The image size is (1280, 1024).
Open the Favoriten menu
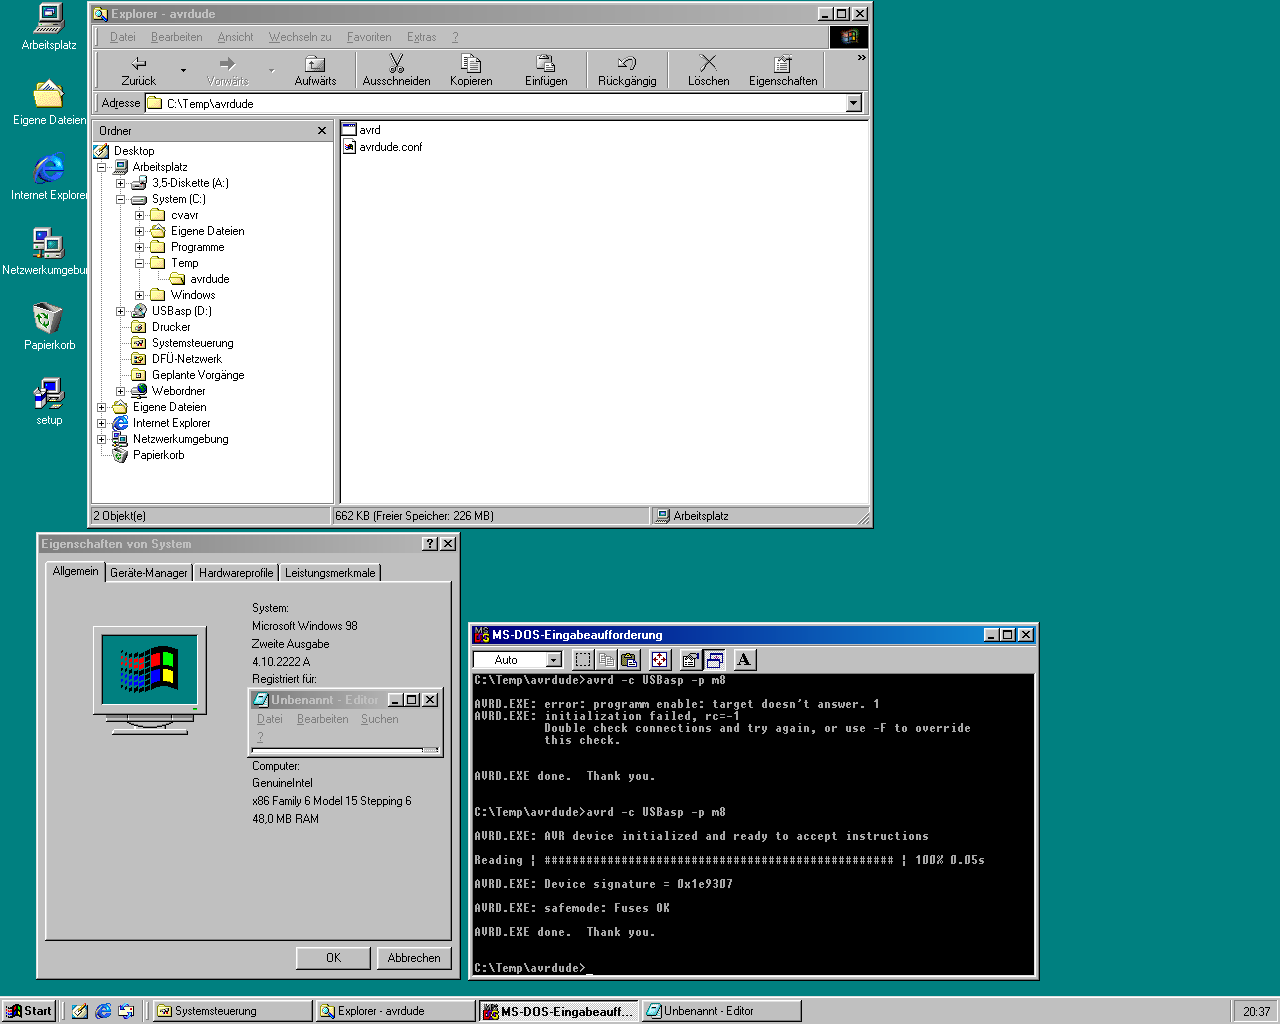click(369, 37)
